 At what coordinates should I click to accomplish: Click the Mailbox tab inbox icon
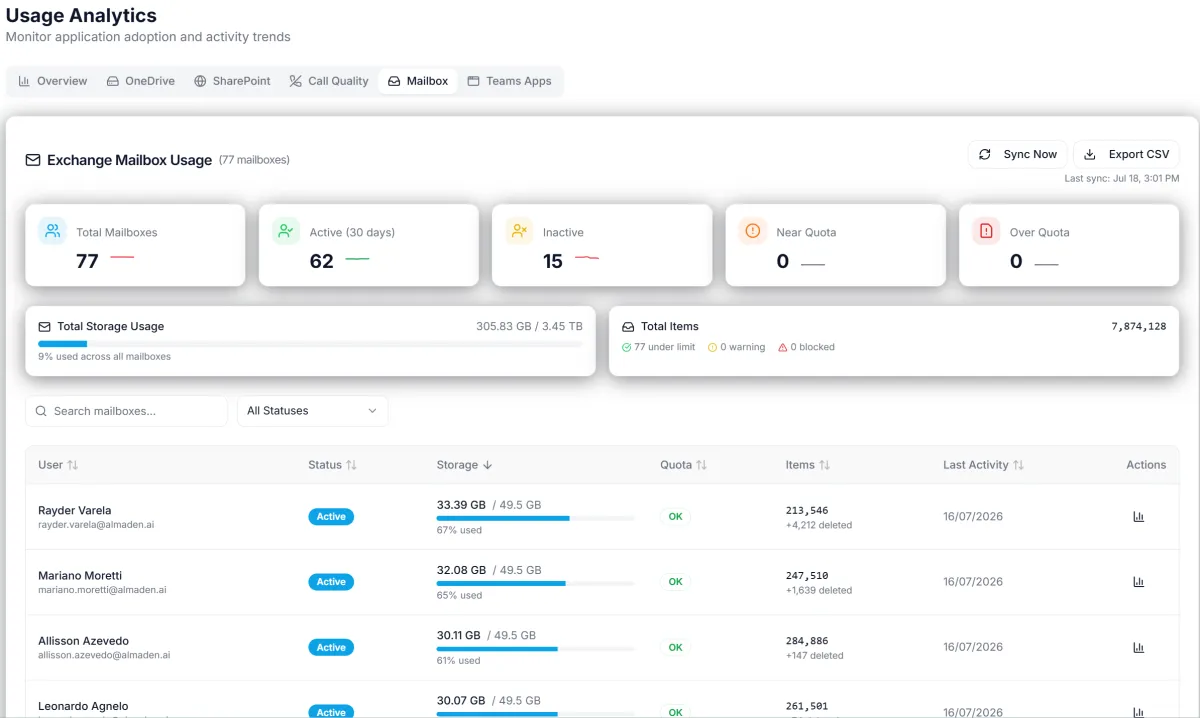pyautogui.click(x=394, y=81)
